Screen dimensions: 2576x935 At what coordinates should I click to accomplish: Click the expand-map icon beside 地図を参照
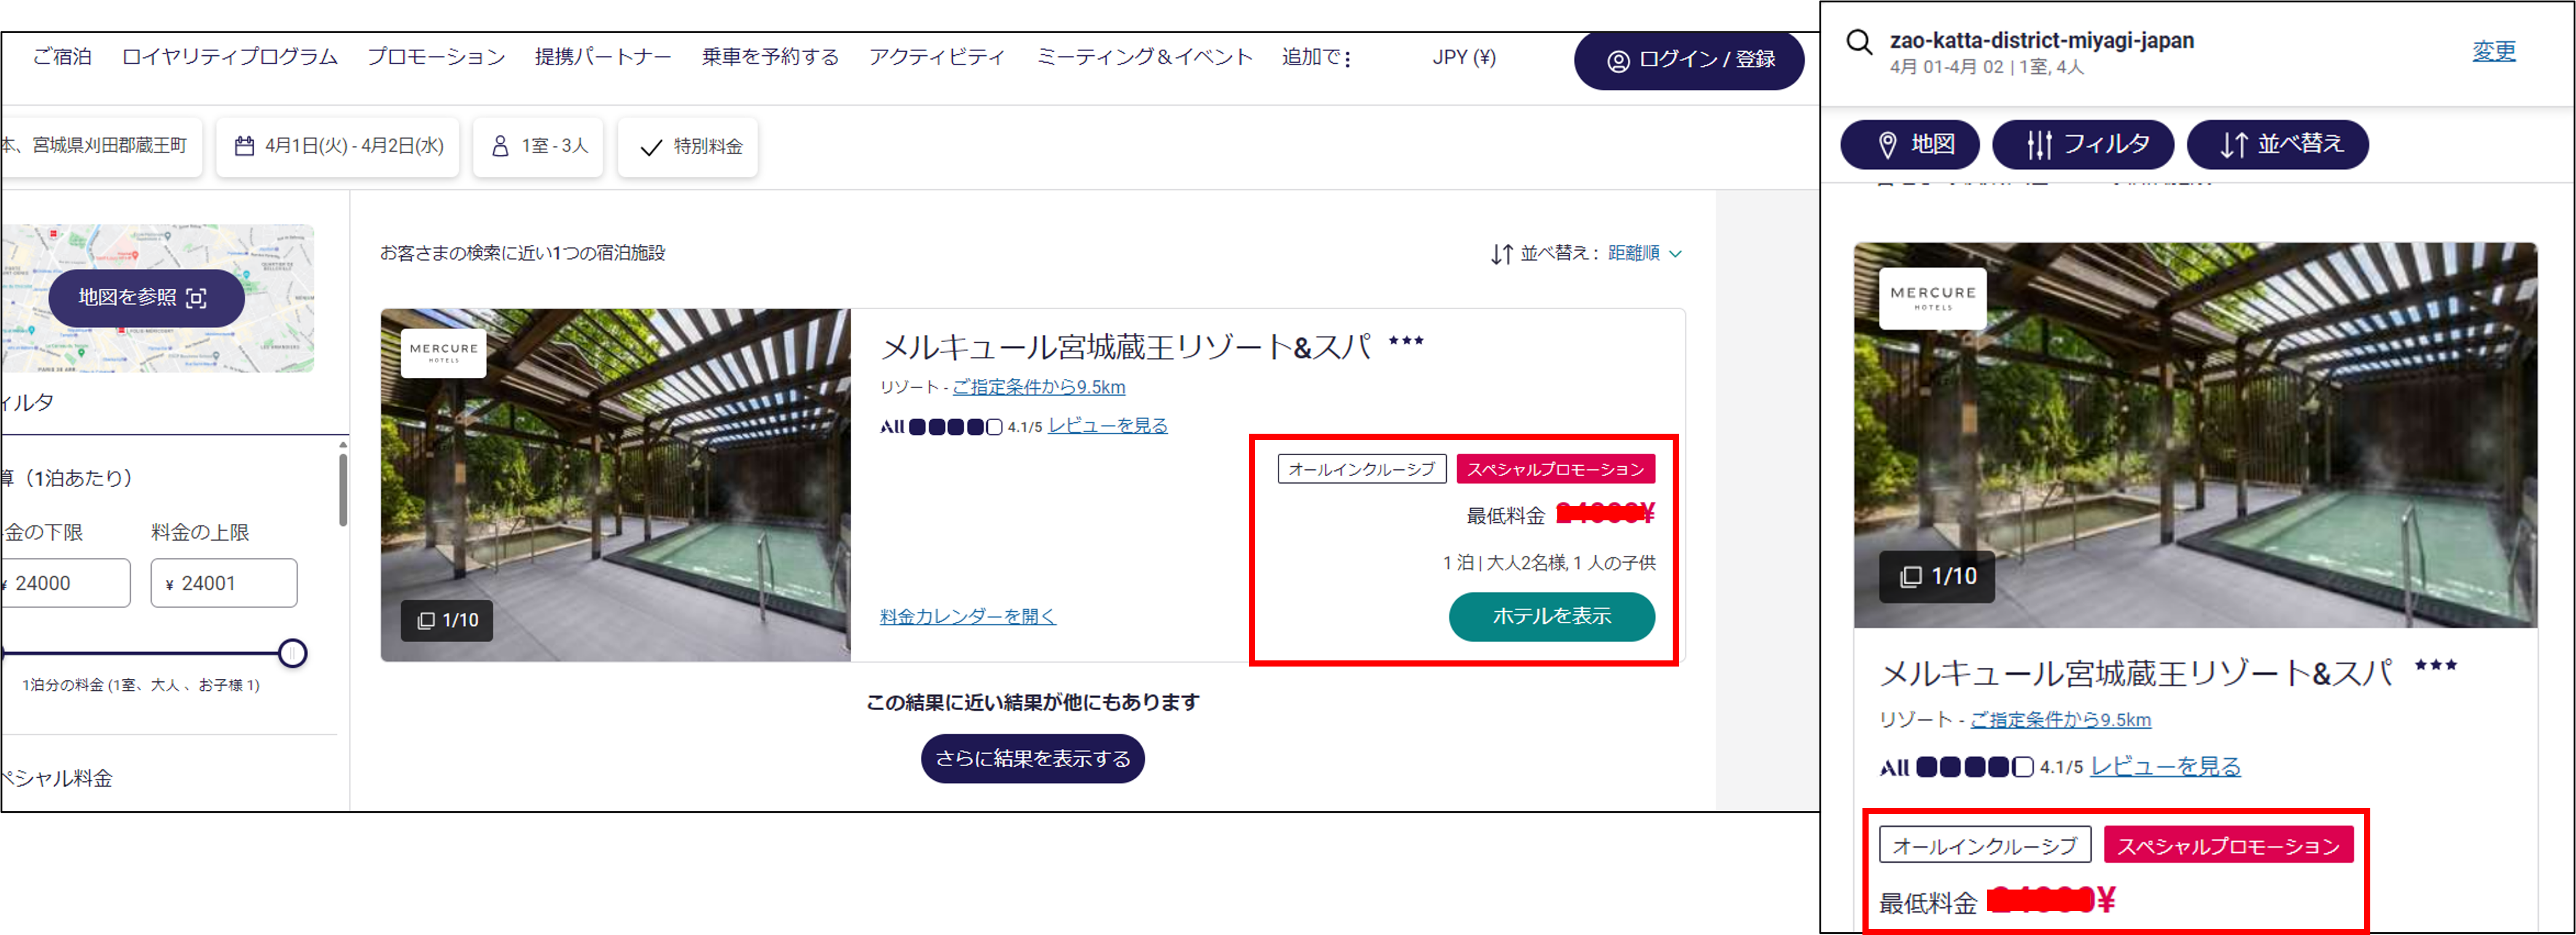197,298
